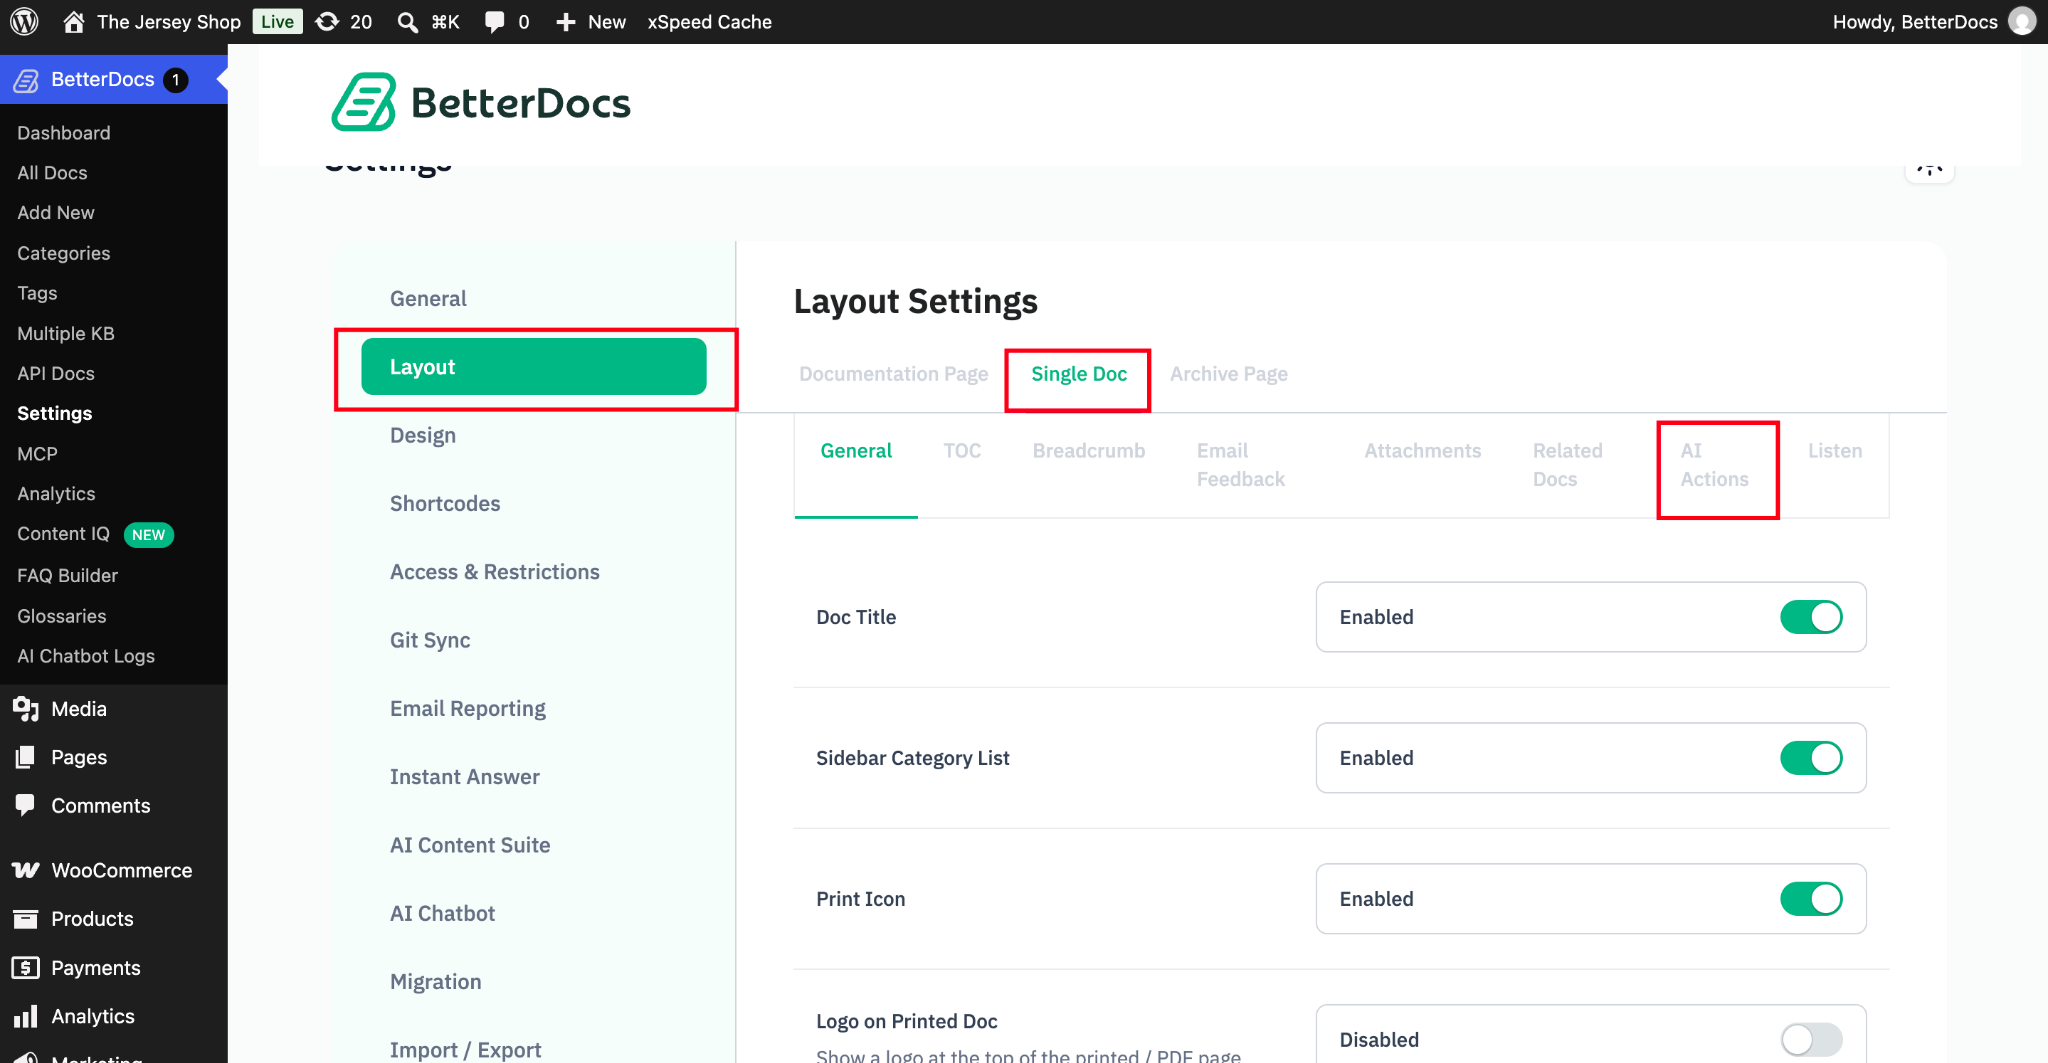Open FAQ Builder in sidebar

pos(68,576)
